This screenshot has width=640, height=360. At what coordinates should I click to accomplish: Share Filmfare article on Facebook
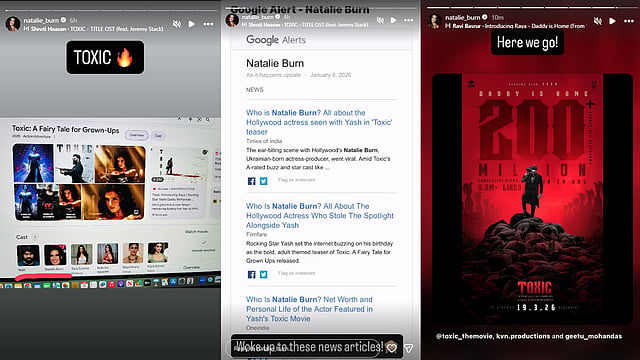tap(251, 274)
